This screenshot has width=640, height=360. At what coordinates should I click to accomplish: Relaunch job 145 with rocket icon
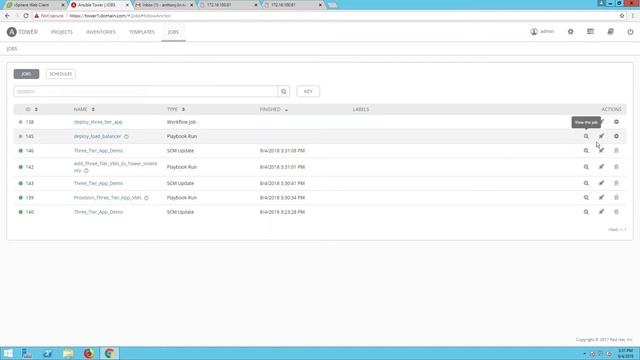pyautogui.click(x=601, y=136)
